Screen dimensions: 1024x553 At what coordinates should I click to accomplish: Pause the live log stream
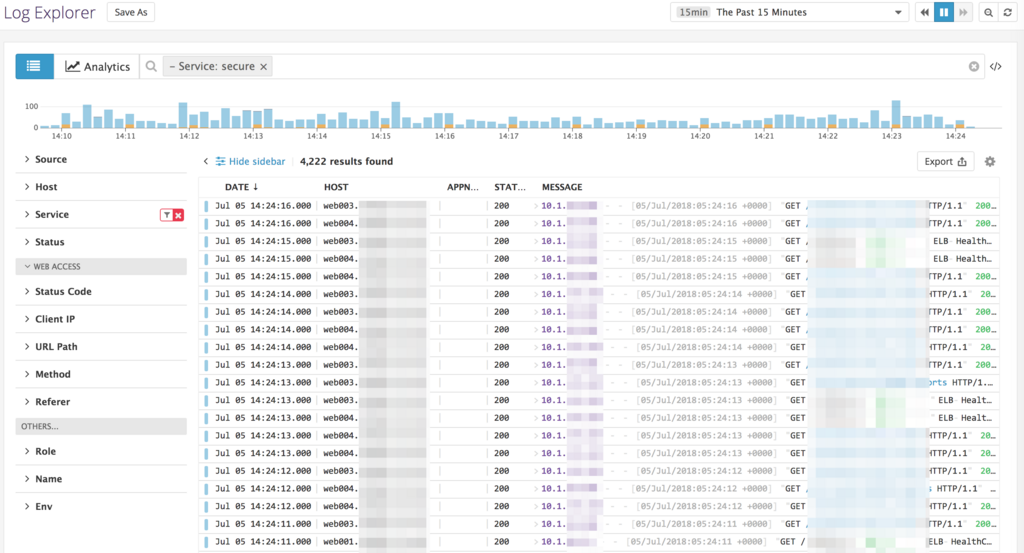point(944,12)
